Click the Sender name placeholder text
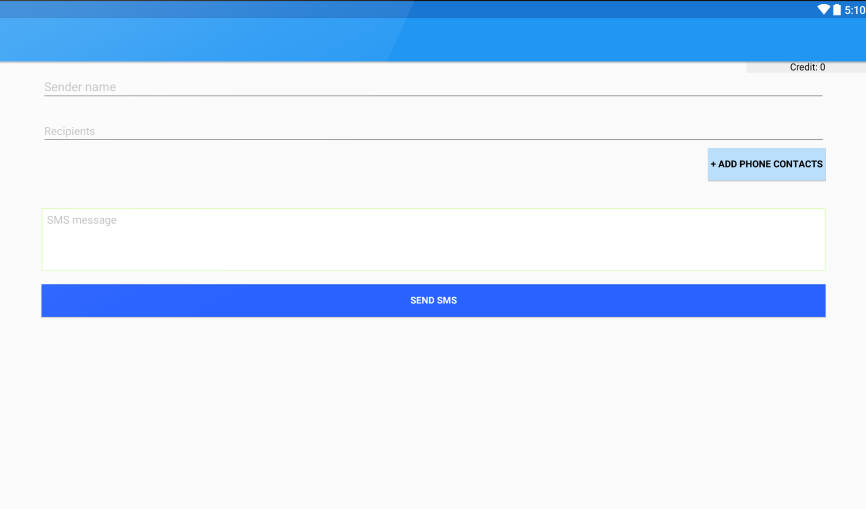866x509 pixels. [x=80, y=87]
